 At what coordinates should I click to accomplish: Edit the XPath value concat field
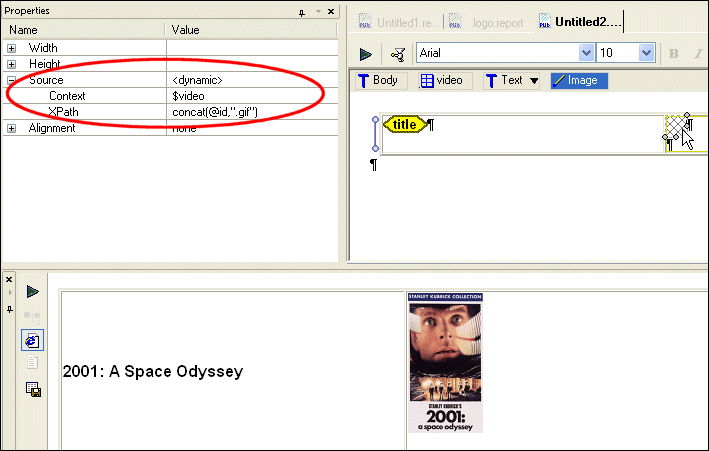pyautogui.click(x=250, y=112)
